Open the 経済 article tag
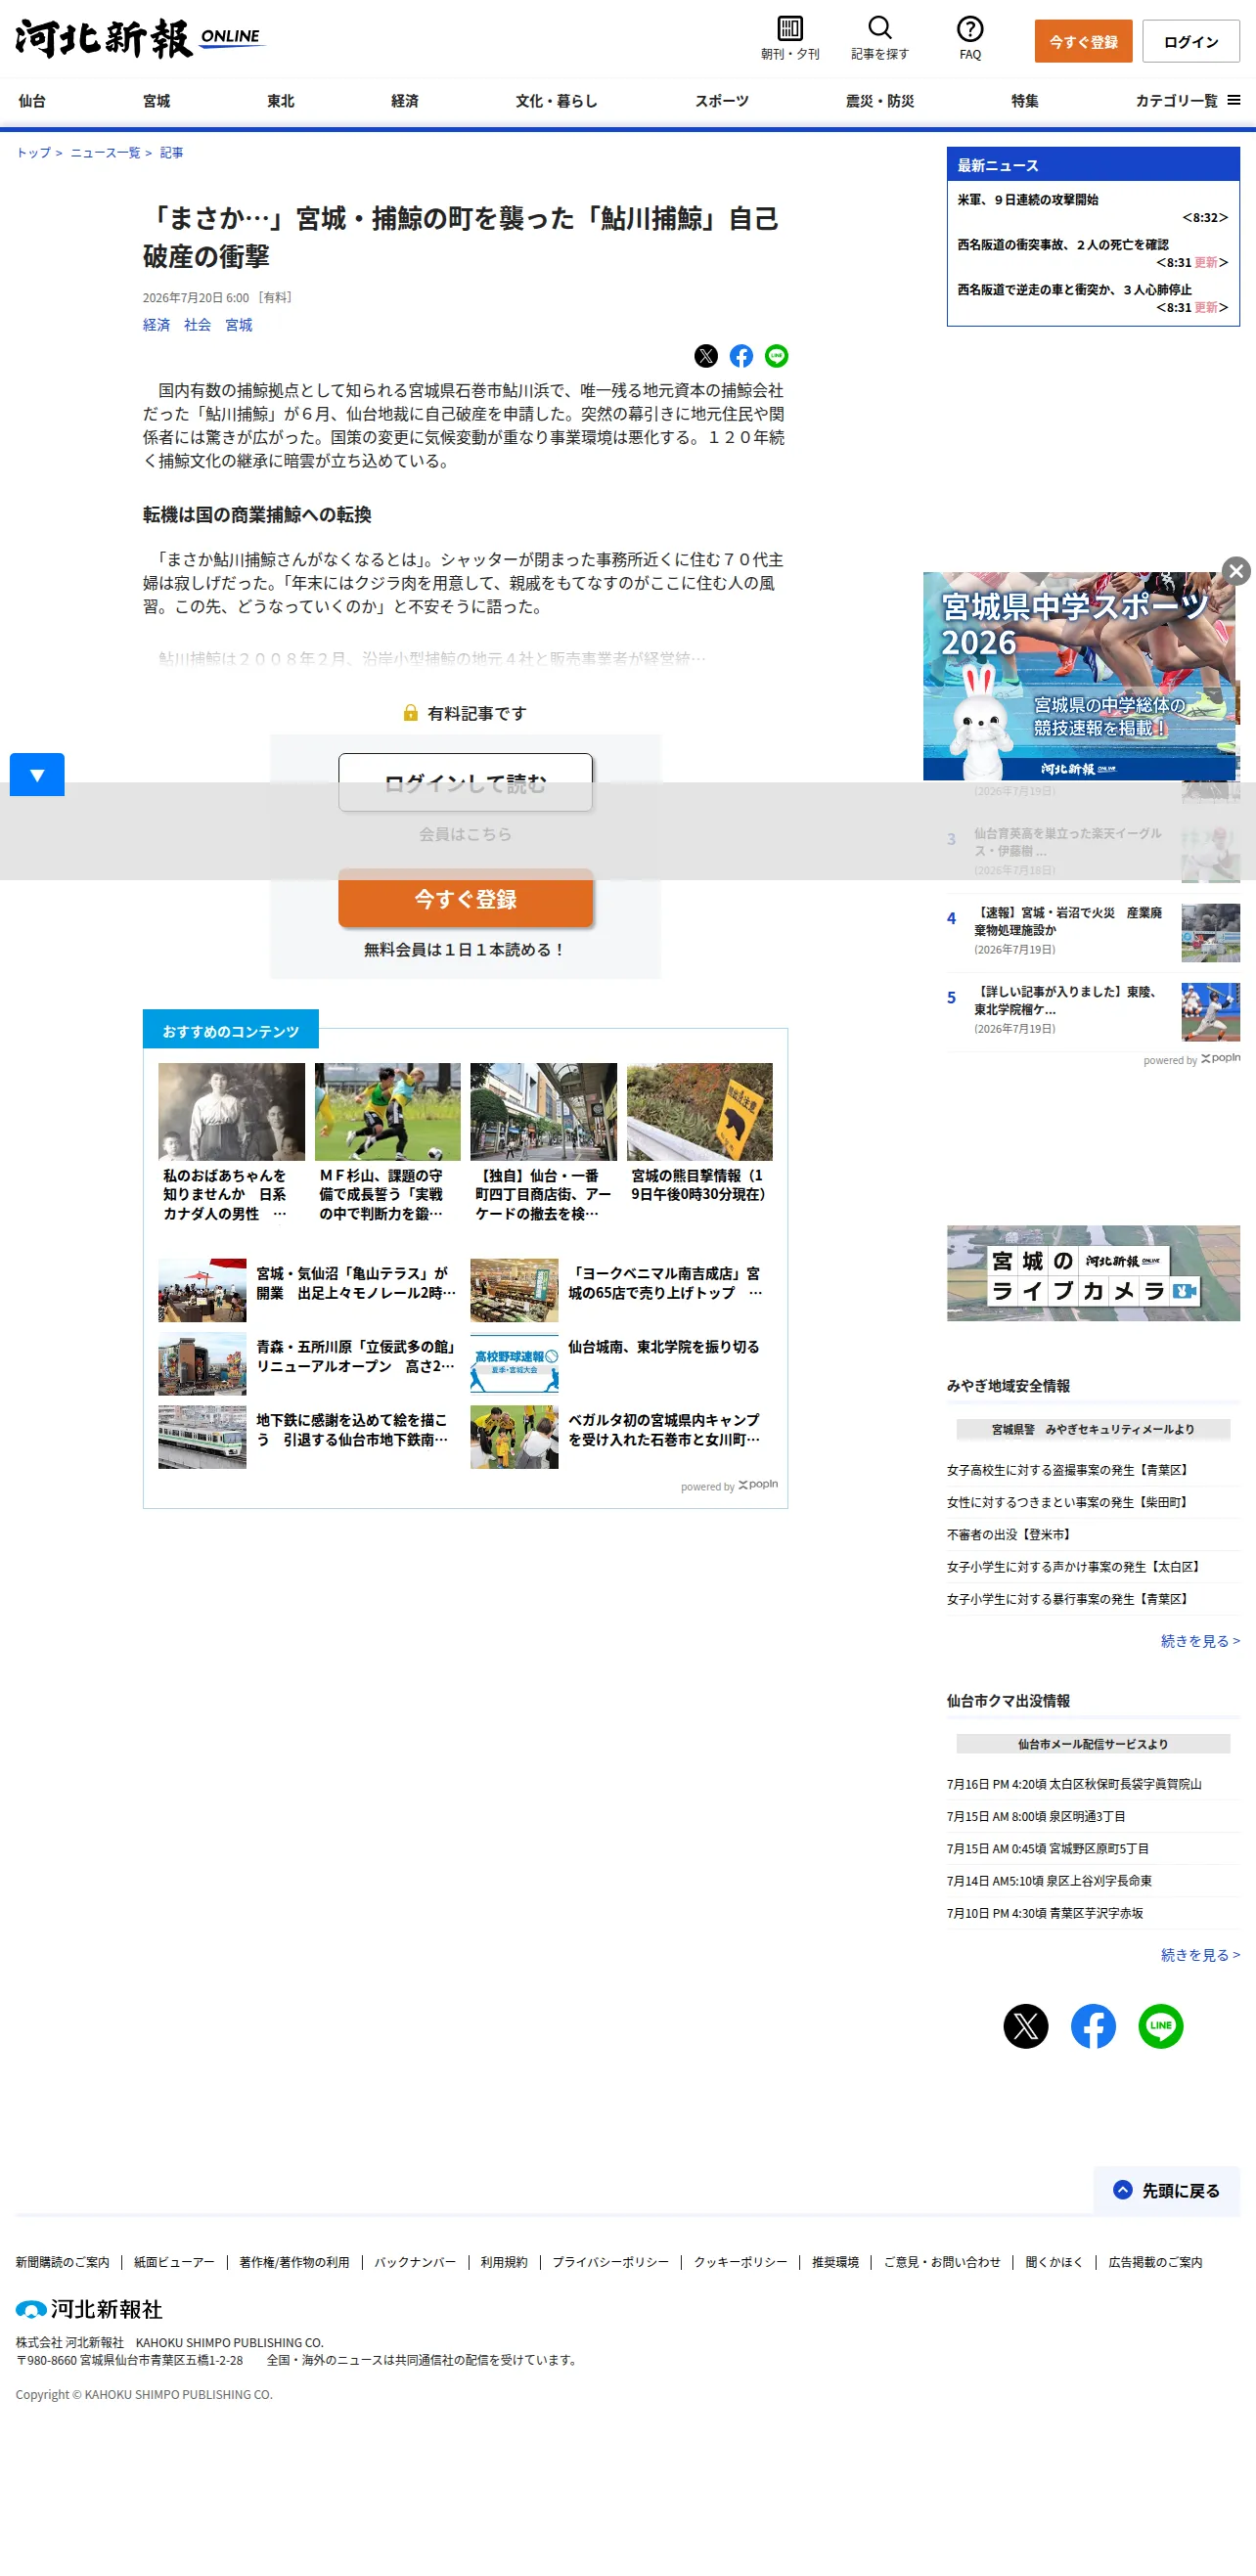This screenshot has width=1256, height=2576. tap(156, 325)
